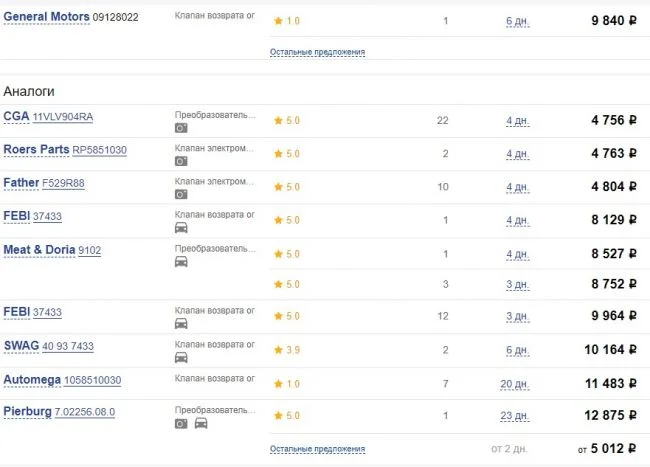650x467 pixels.
Task: Select the 12 875 ₽ Pierburg price
Action: [x=600, y=416]
